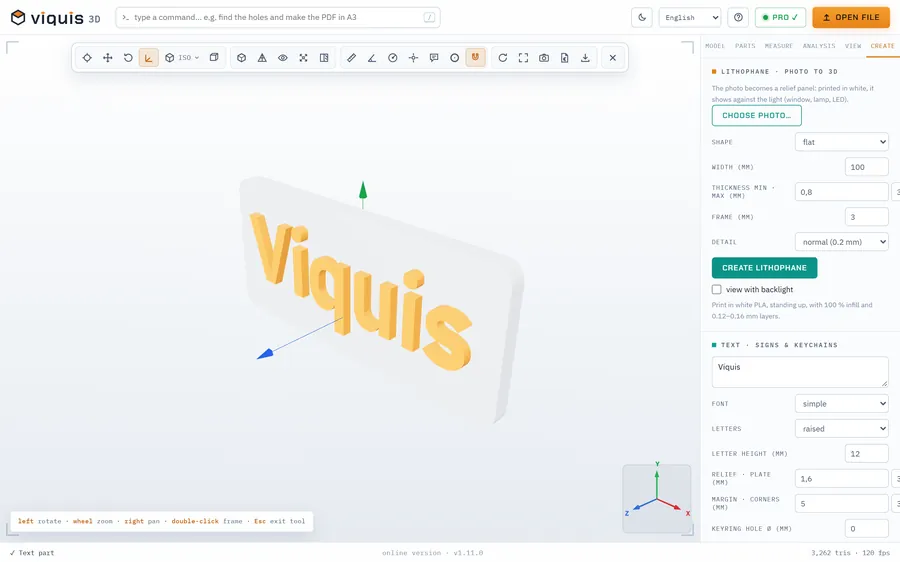
Task: Click the '3,262 tris · 120 fps' status
Action: (850, 553)
